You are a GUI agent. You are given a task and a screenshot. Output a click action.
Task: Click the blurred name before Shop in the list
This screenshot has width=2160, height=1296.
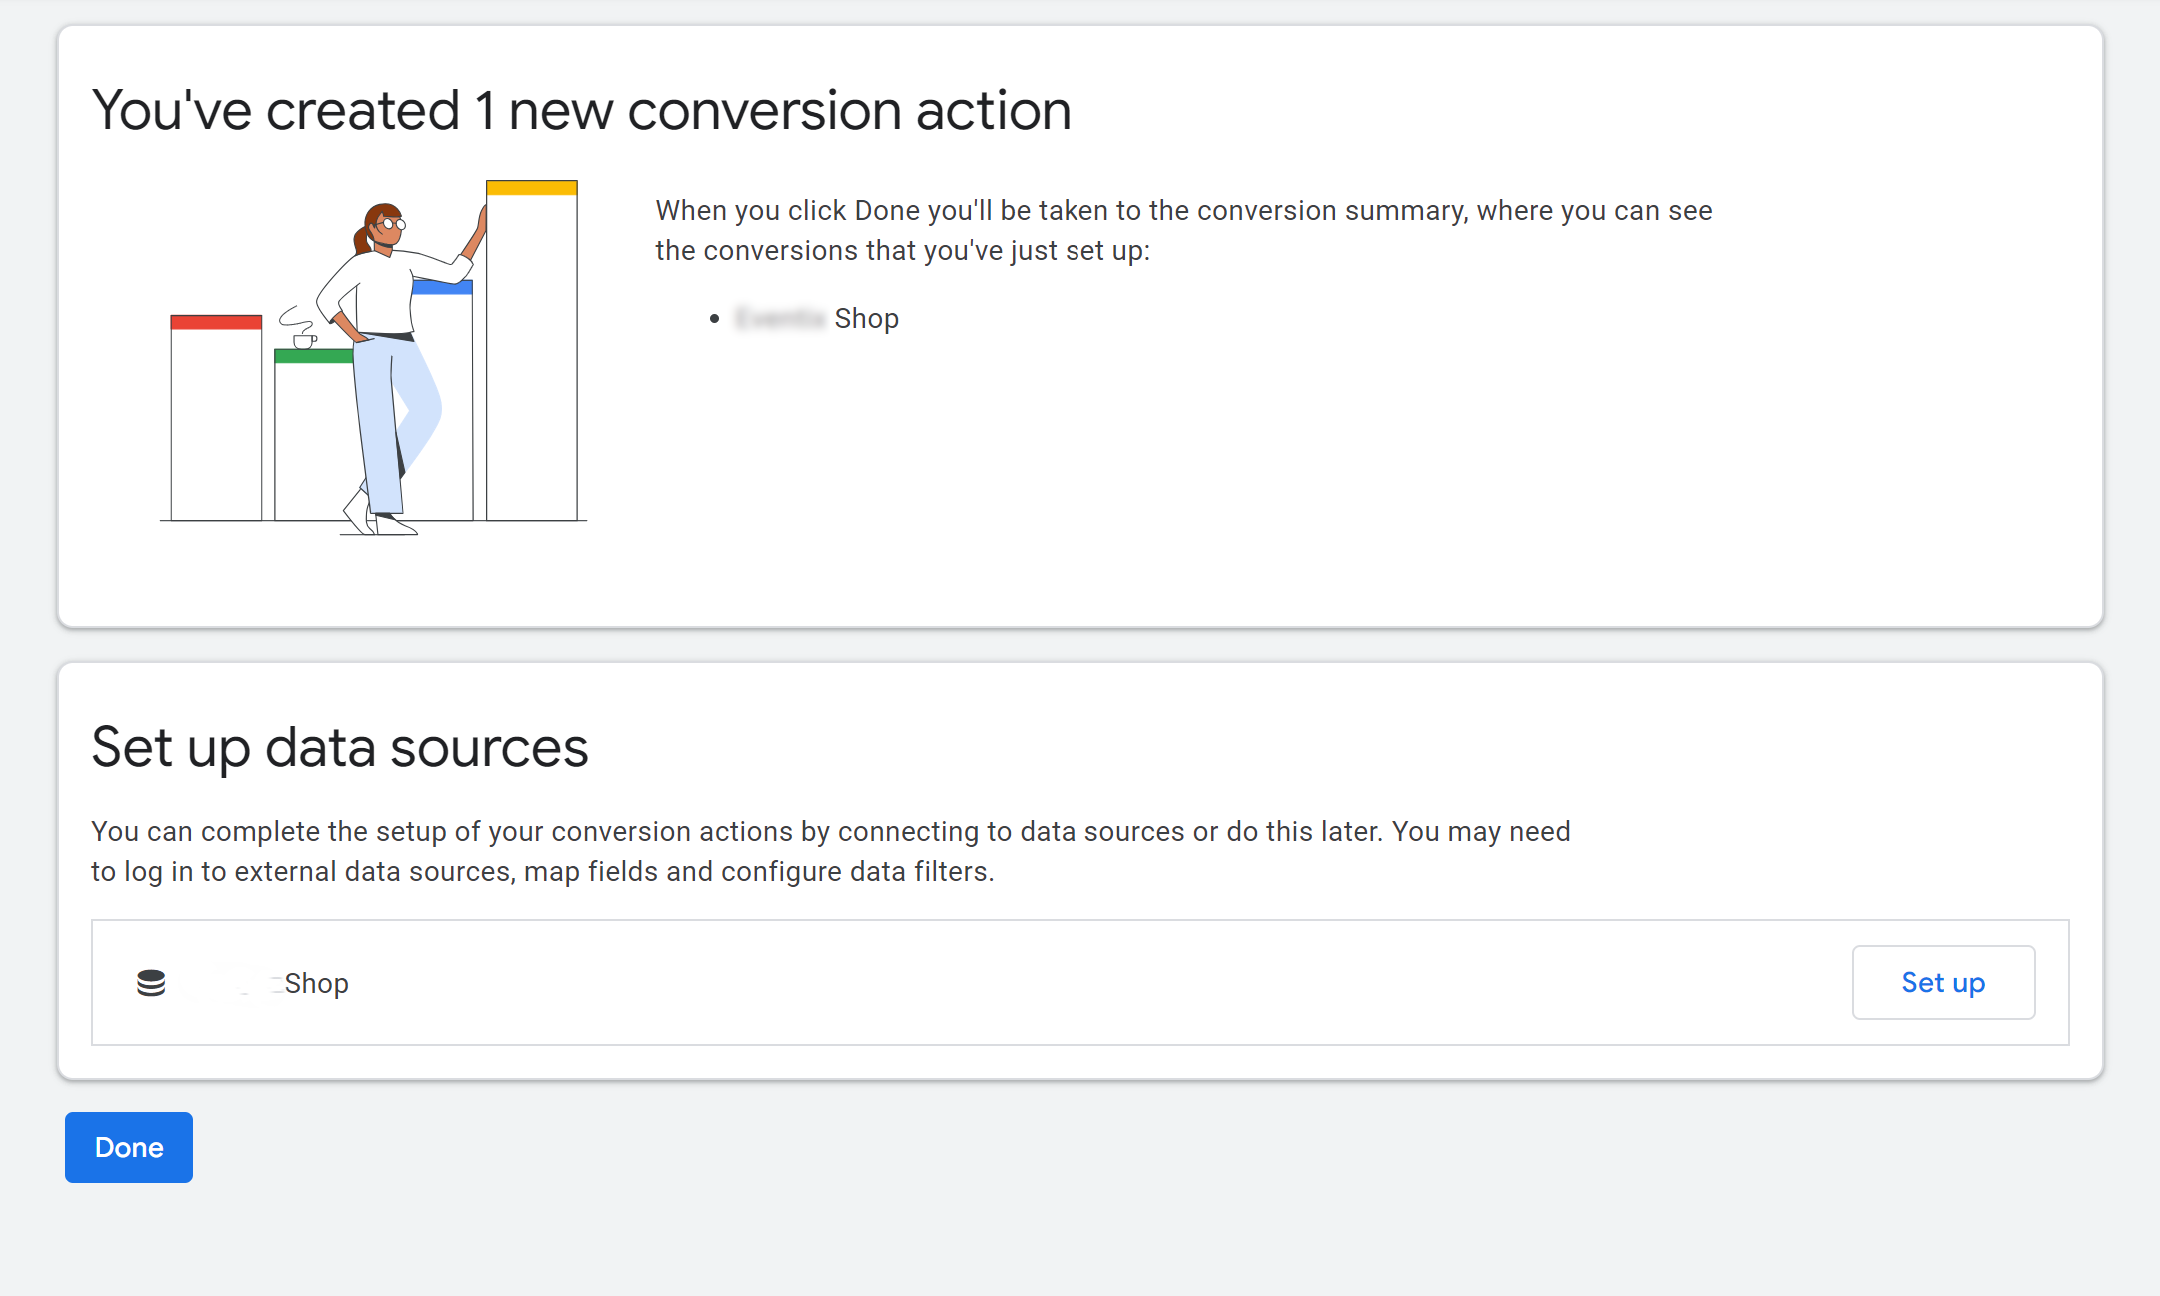780,318
